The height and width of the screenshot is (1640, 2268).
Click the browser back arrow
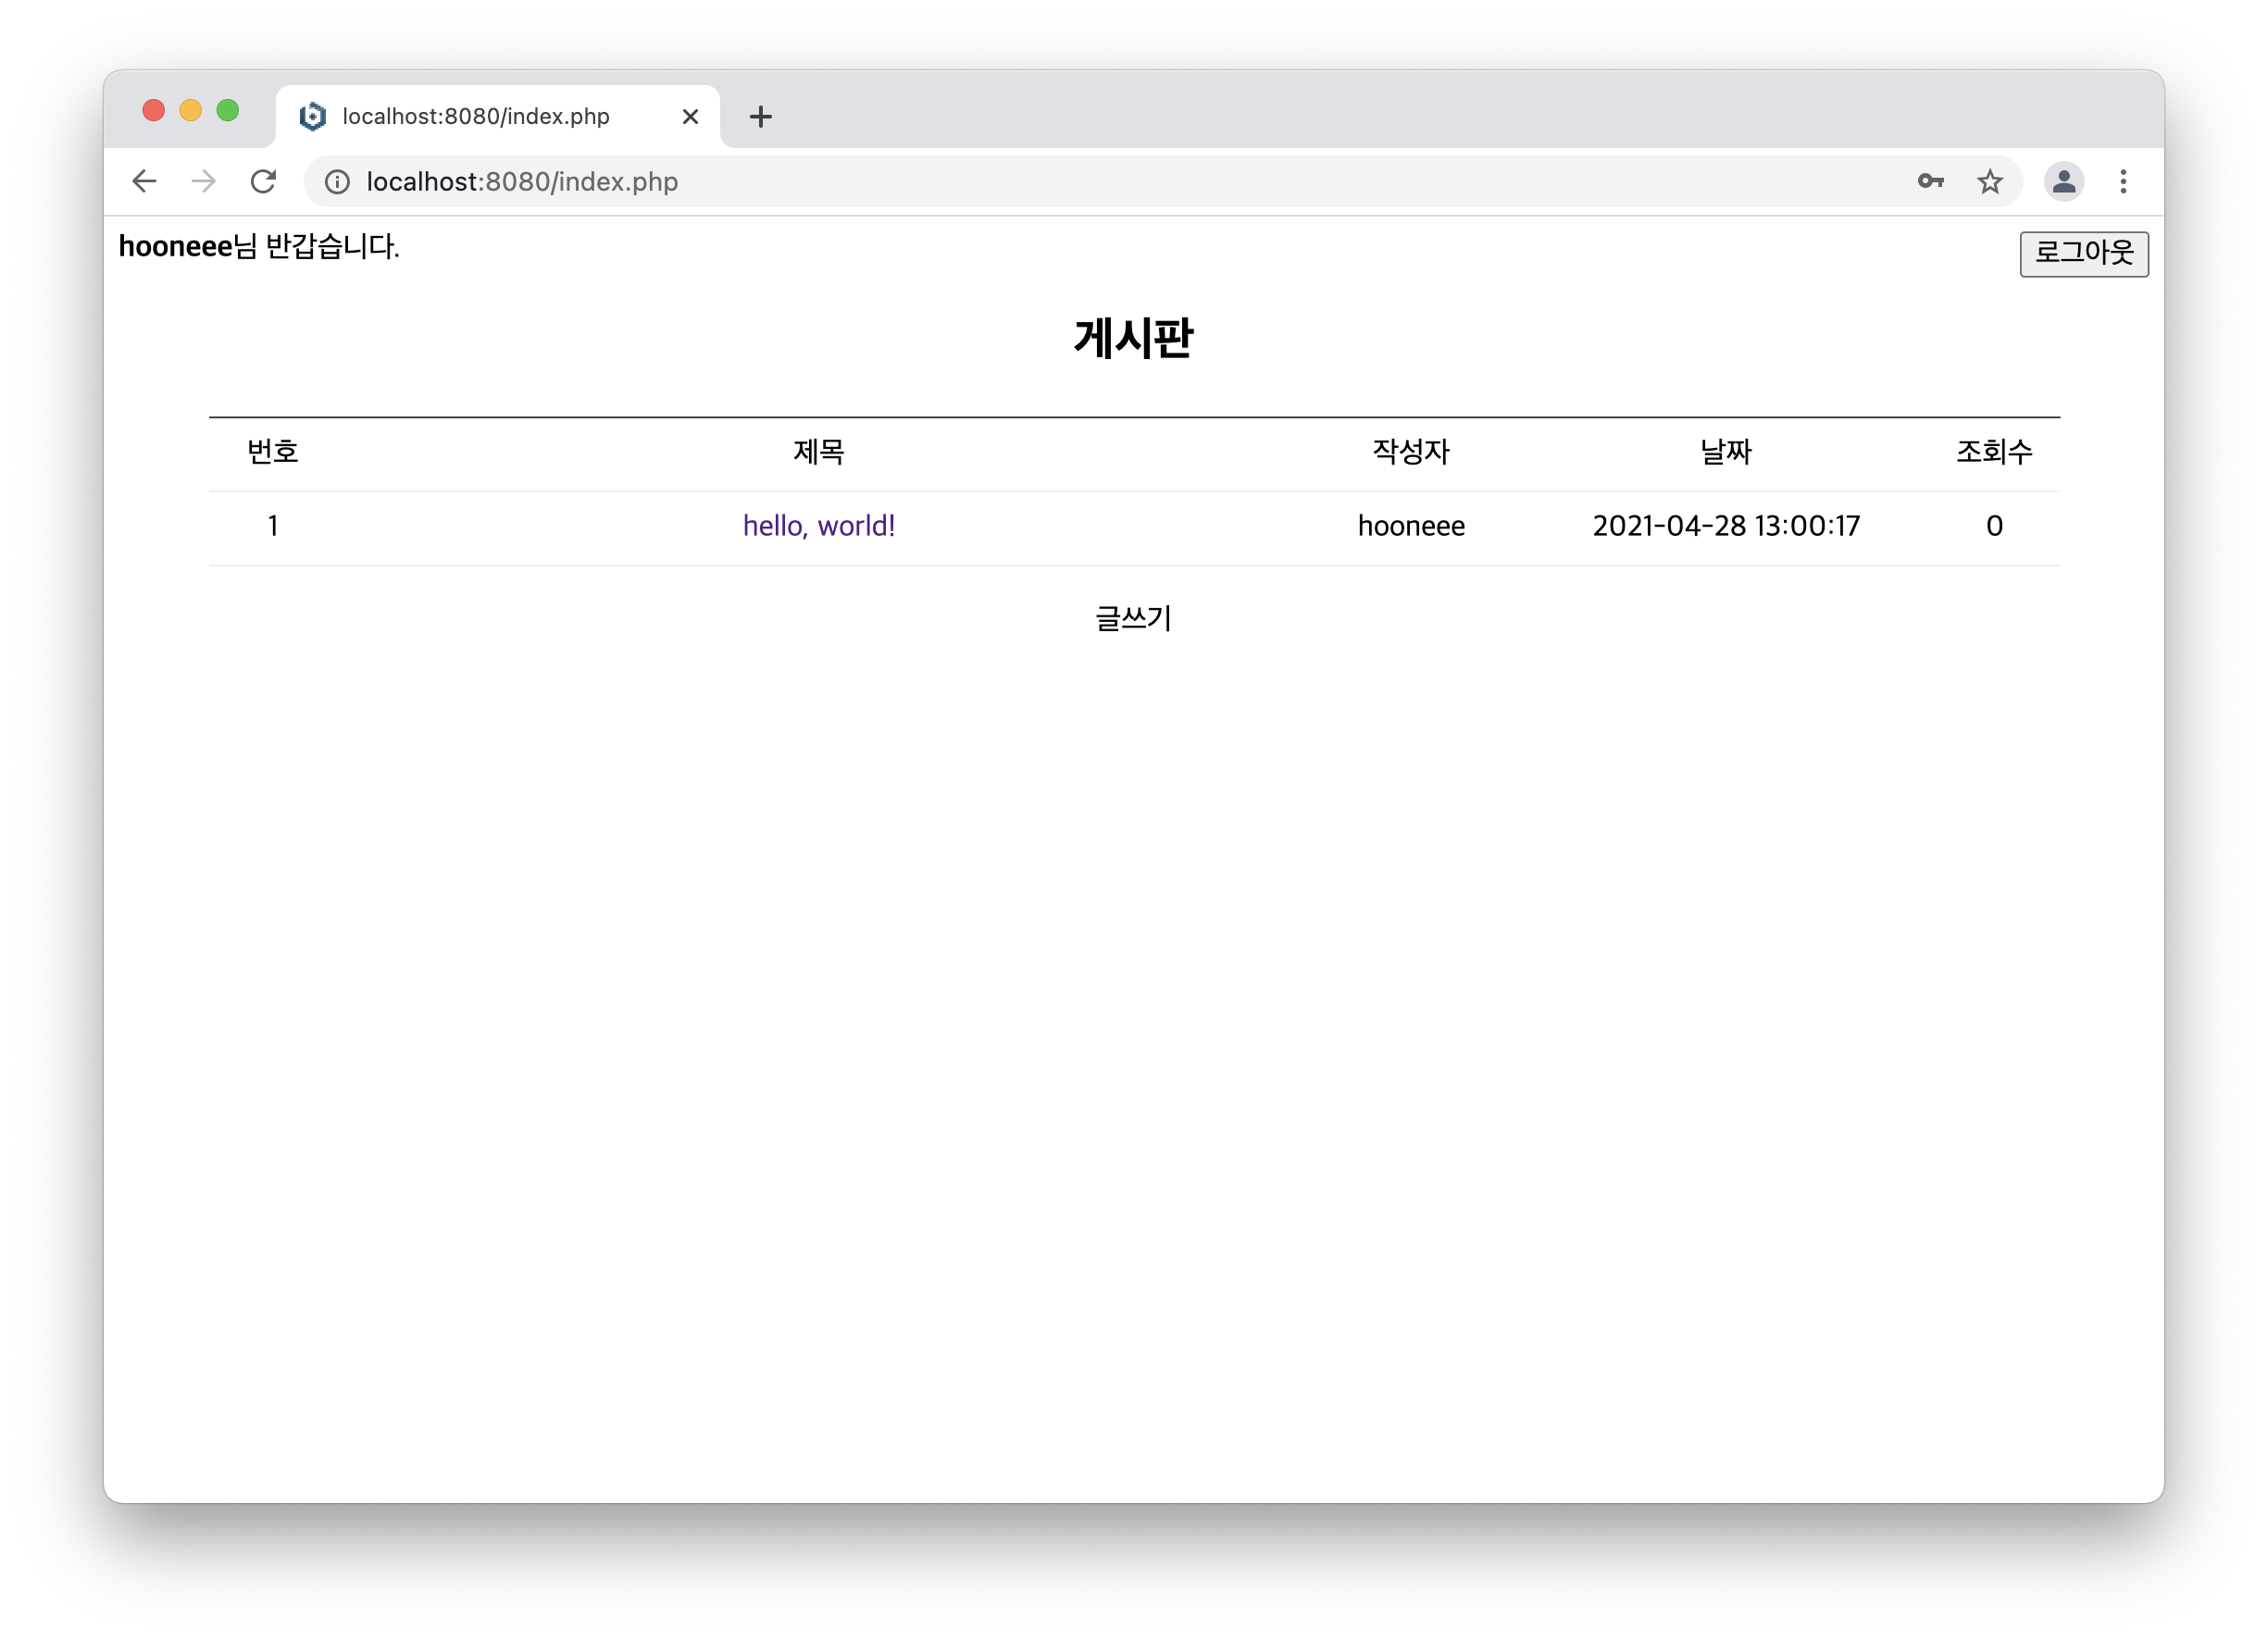tap(145, 181)
